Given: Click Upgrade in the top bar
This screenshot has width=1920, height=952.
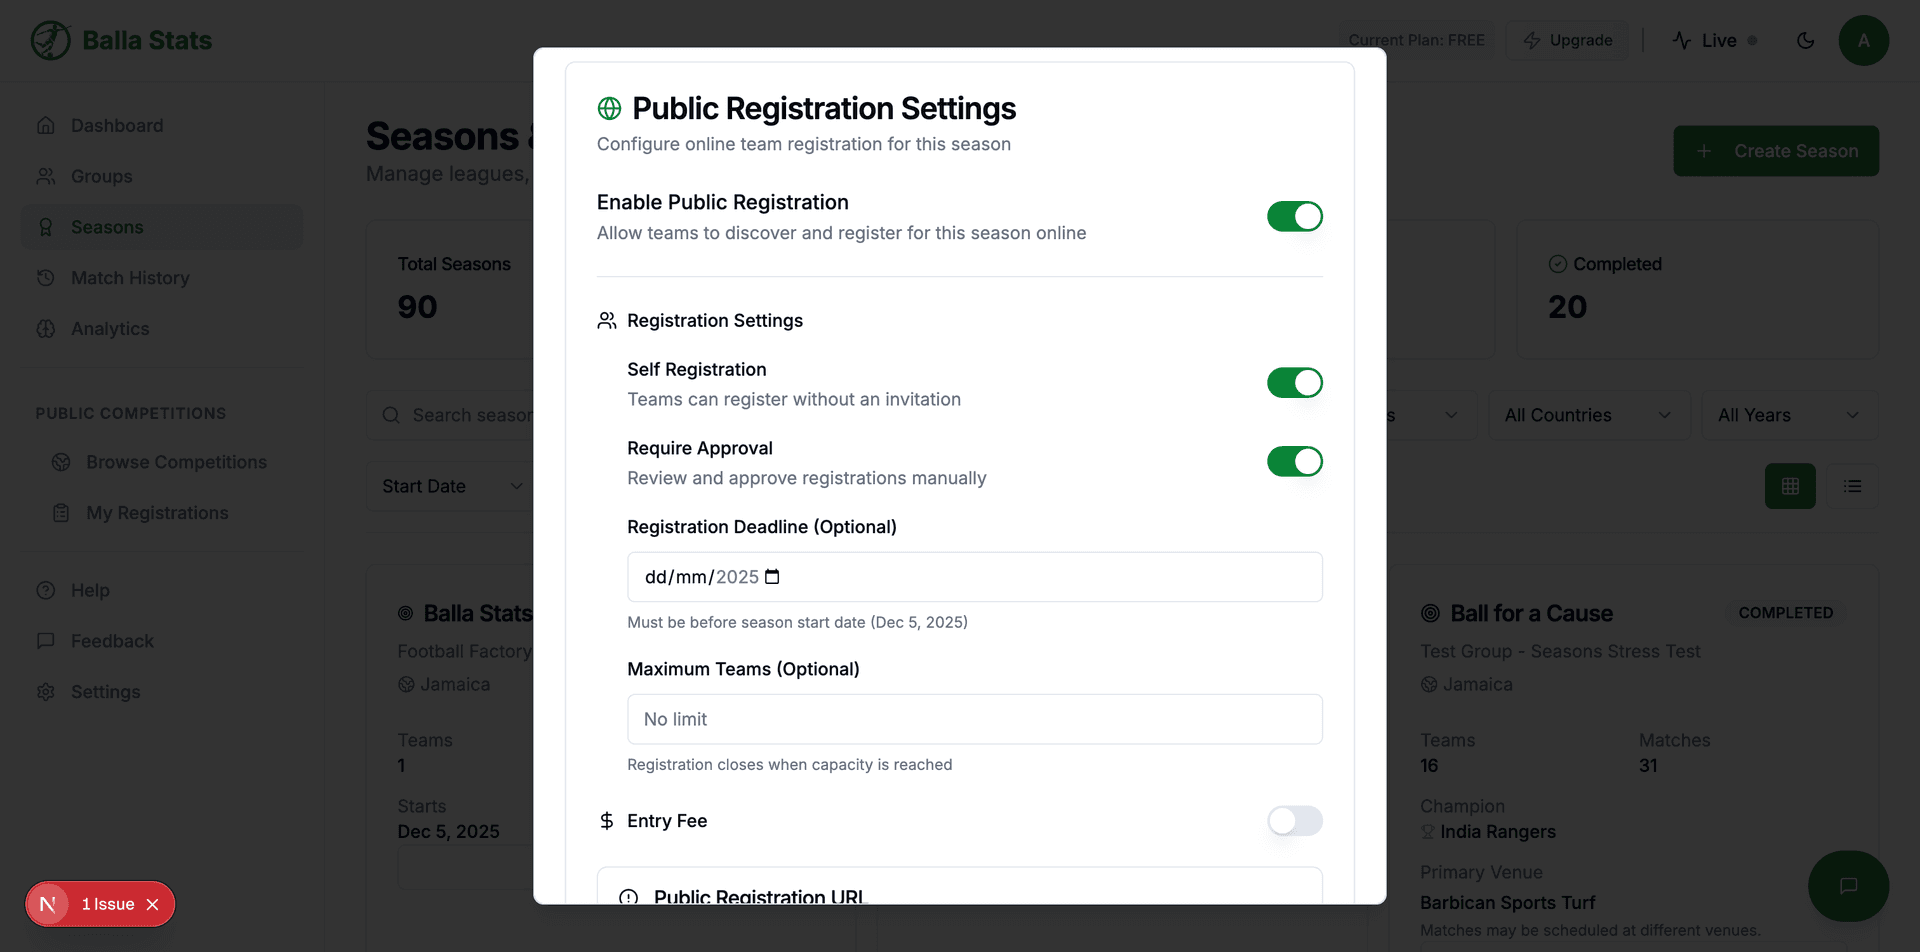Looking at the screenshot, I should 1567,40.
